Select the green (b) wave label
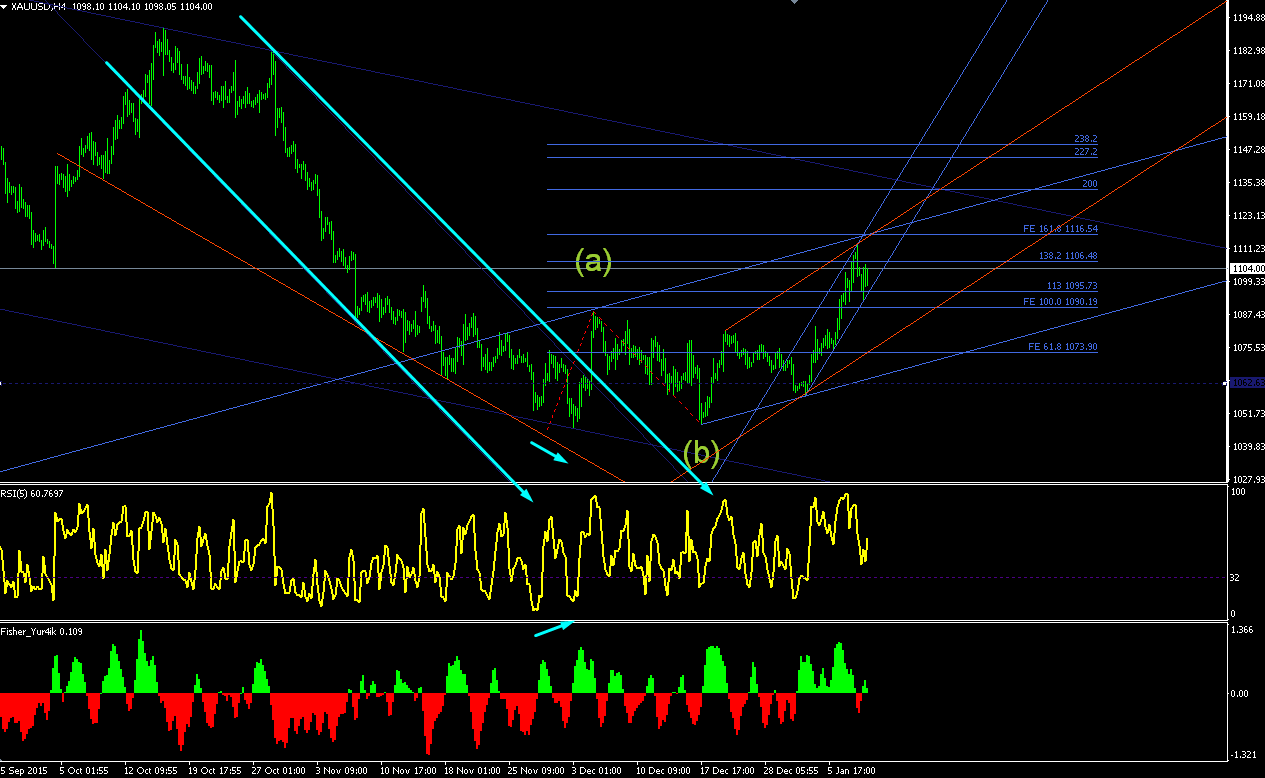1265x778 pixels. [x=701, y=453]
